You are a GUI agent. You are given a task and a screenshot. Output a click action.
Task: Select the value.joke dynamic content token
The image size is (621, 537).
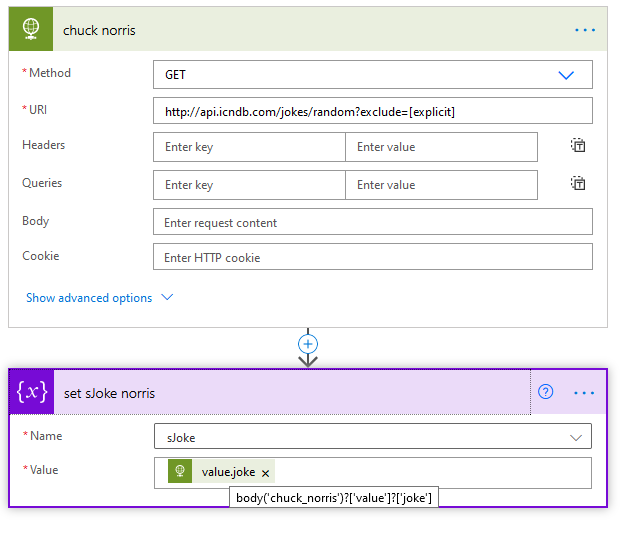[227, 472]
